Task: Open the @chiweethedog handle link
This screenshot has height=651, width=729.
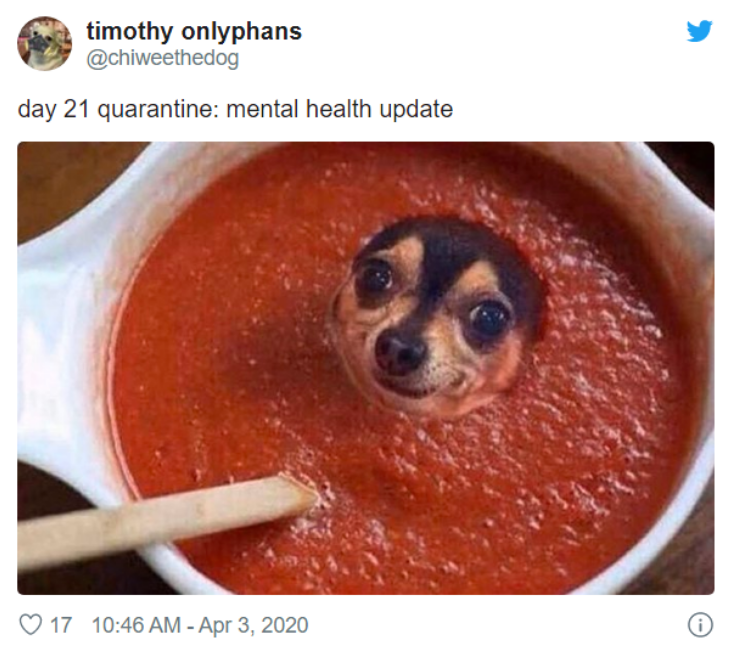Action: [163, 59]
